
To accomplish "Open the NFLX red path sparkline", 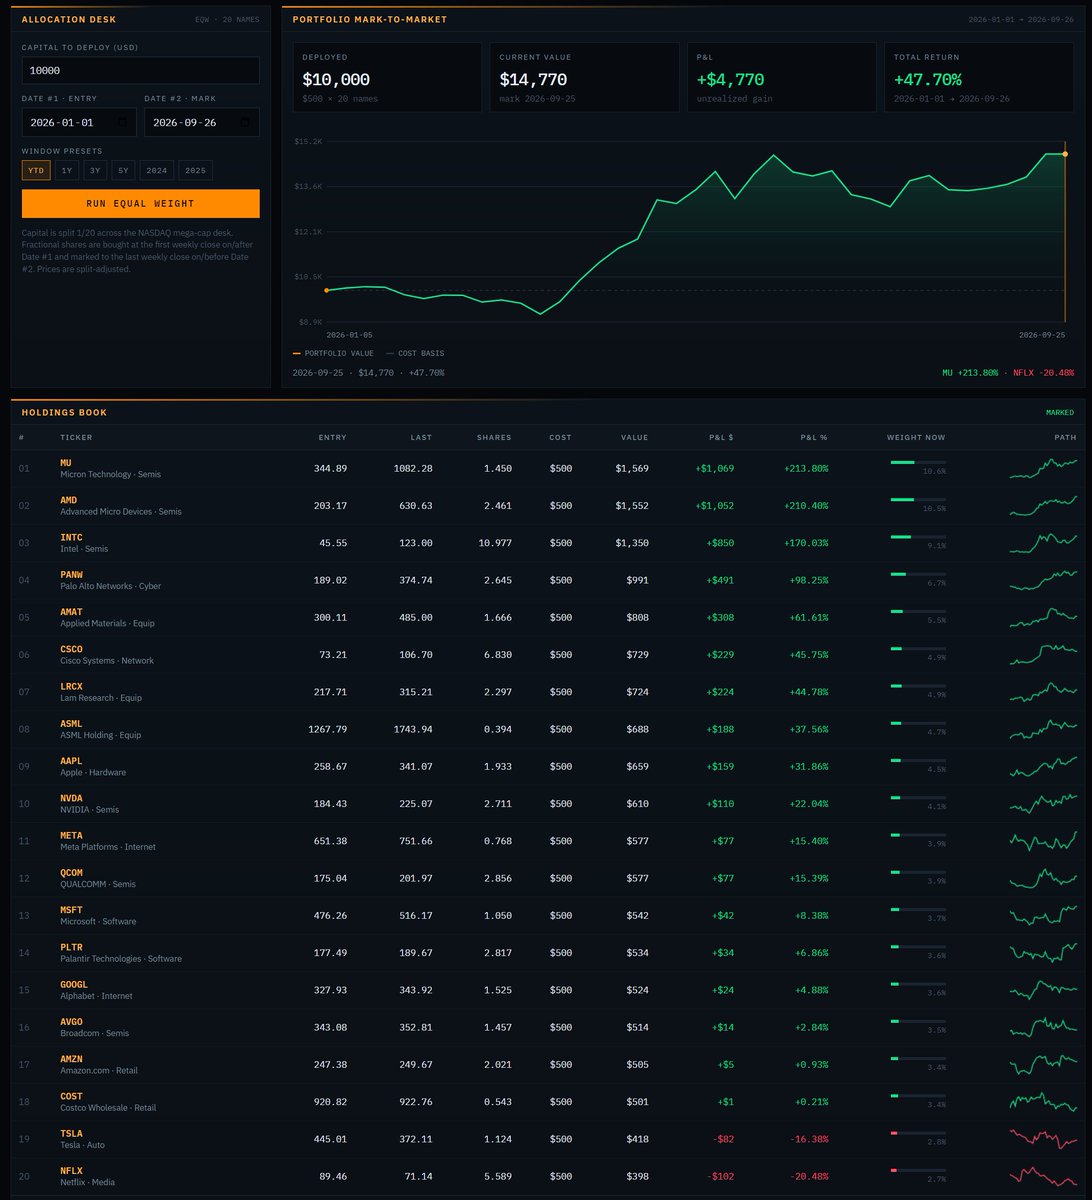I will [x=1043, y=1176].
